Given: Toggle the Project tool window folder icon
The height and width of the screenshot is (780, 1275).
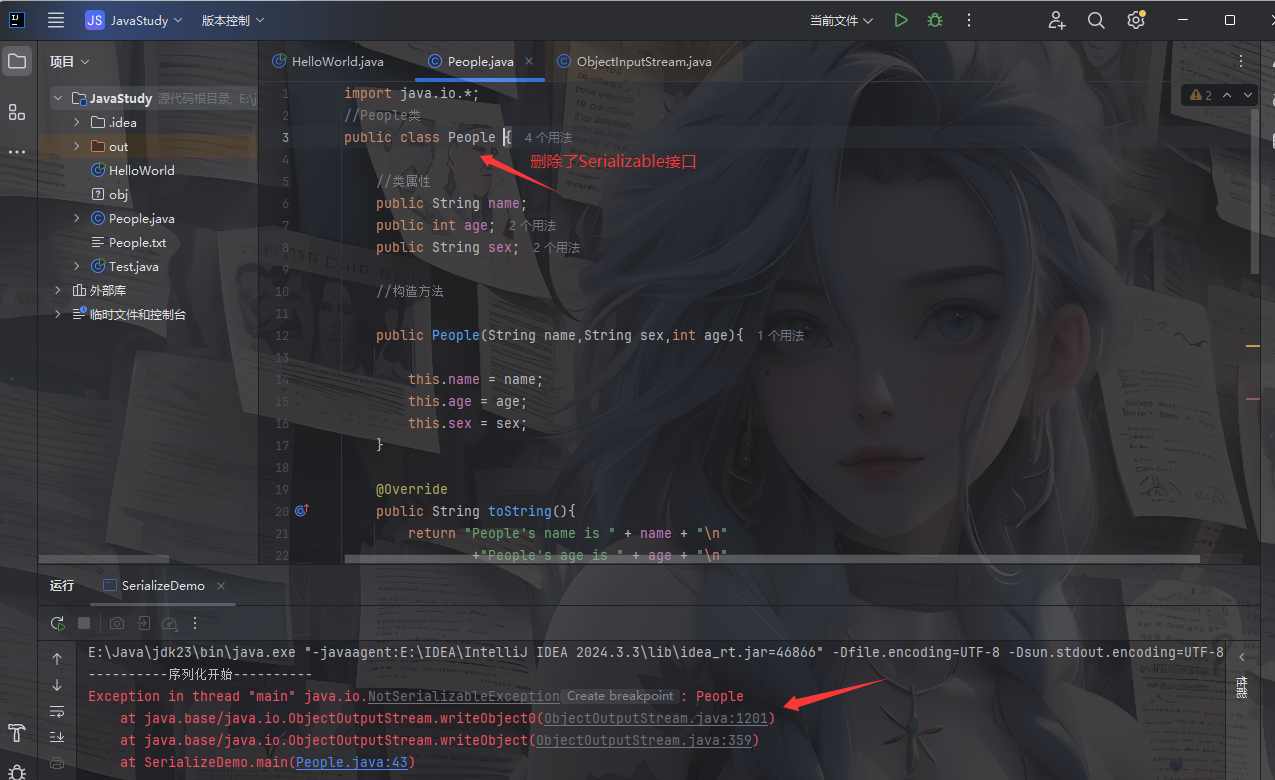Looking at the screenshot, I should (x=17, y=62).
